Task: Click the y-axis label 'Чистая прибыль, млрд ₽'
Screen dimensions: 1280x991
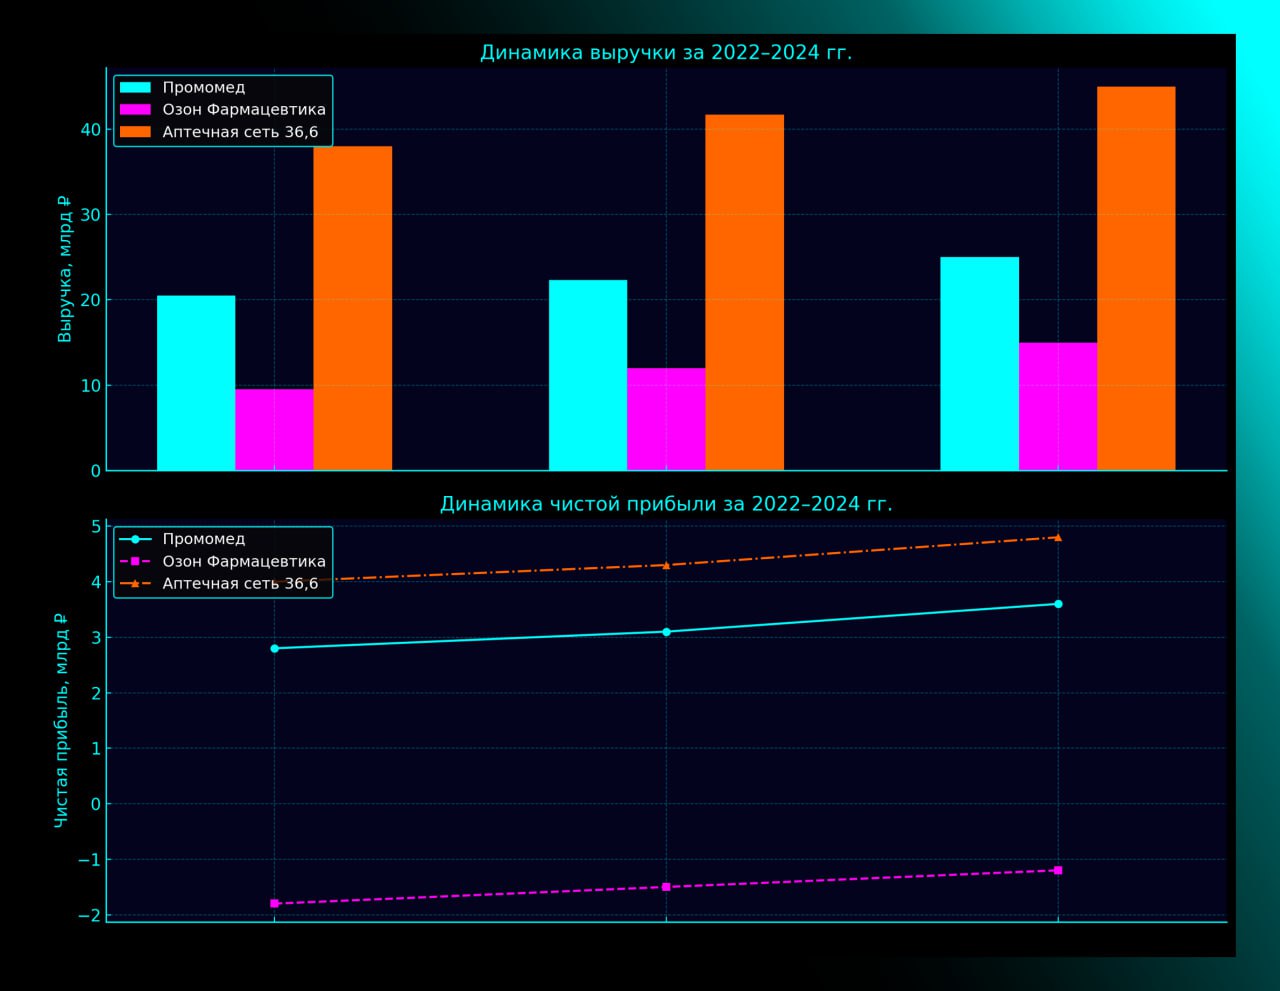Action: [62, 720]
